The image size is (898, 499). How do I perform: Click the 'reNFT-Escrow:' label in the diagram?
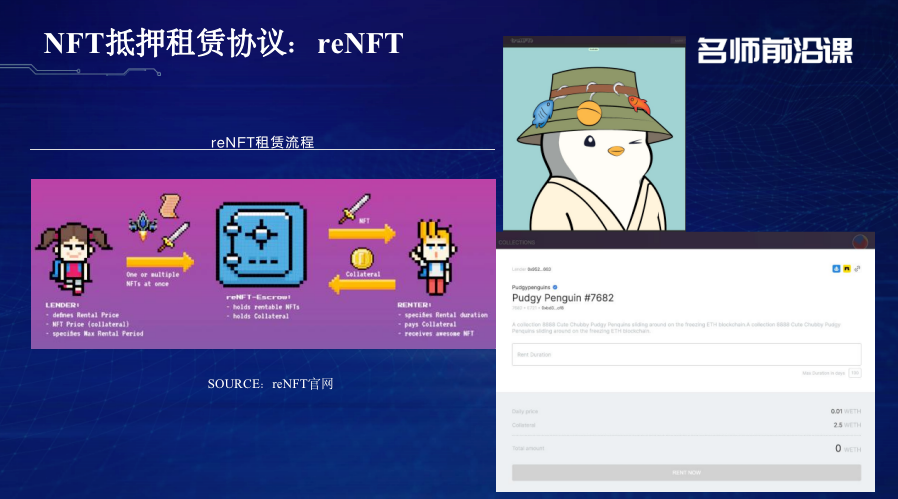pyautogui.click(x=258, y=297)
